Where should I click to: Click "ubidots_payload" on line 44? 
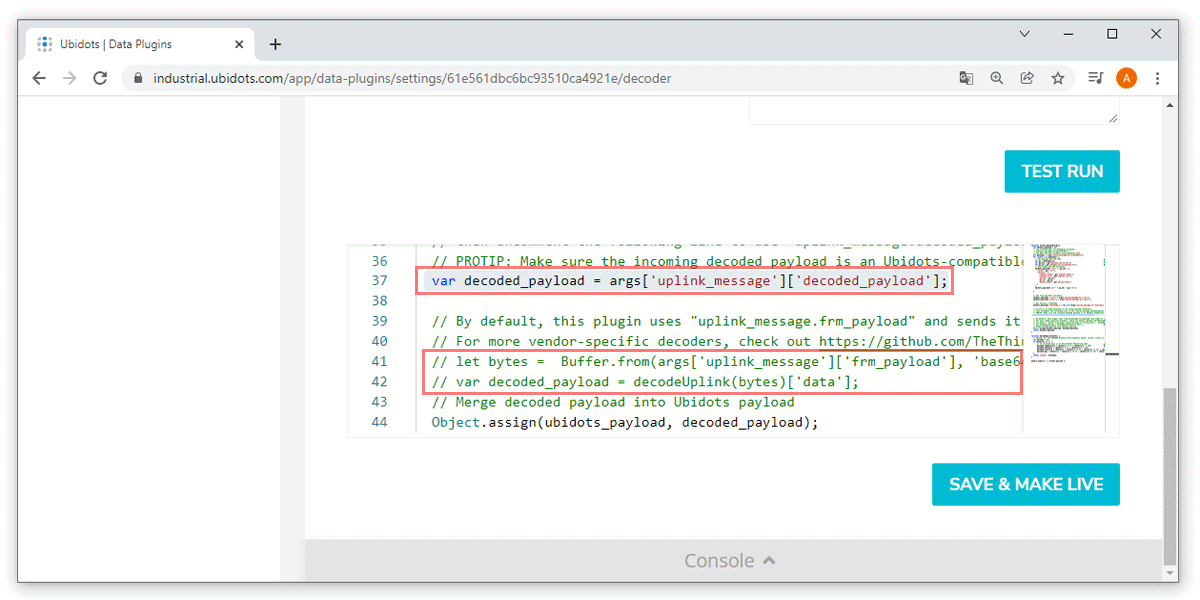[x=605, y=423]
